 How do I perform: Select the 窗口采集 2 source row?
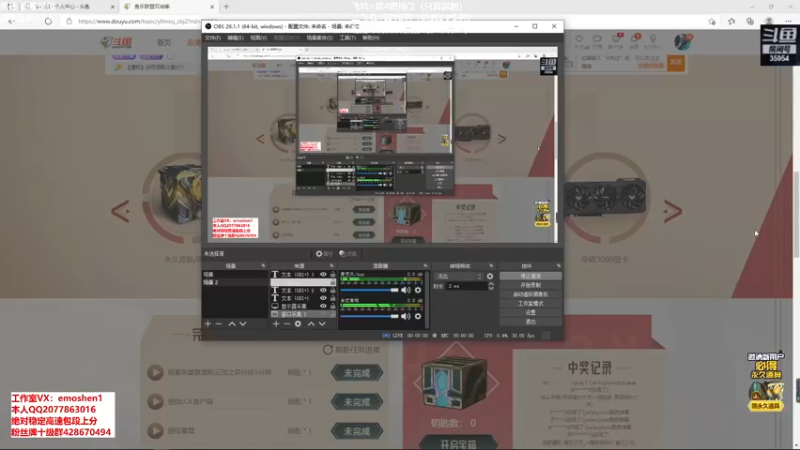click(303, 314)
